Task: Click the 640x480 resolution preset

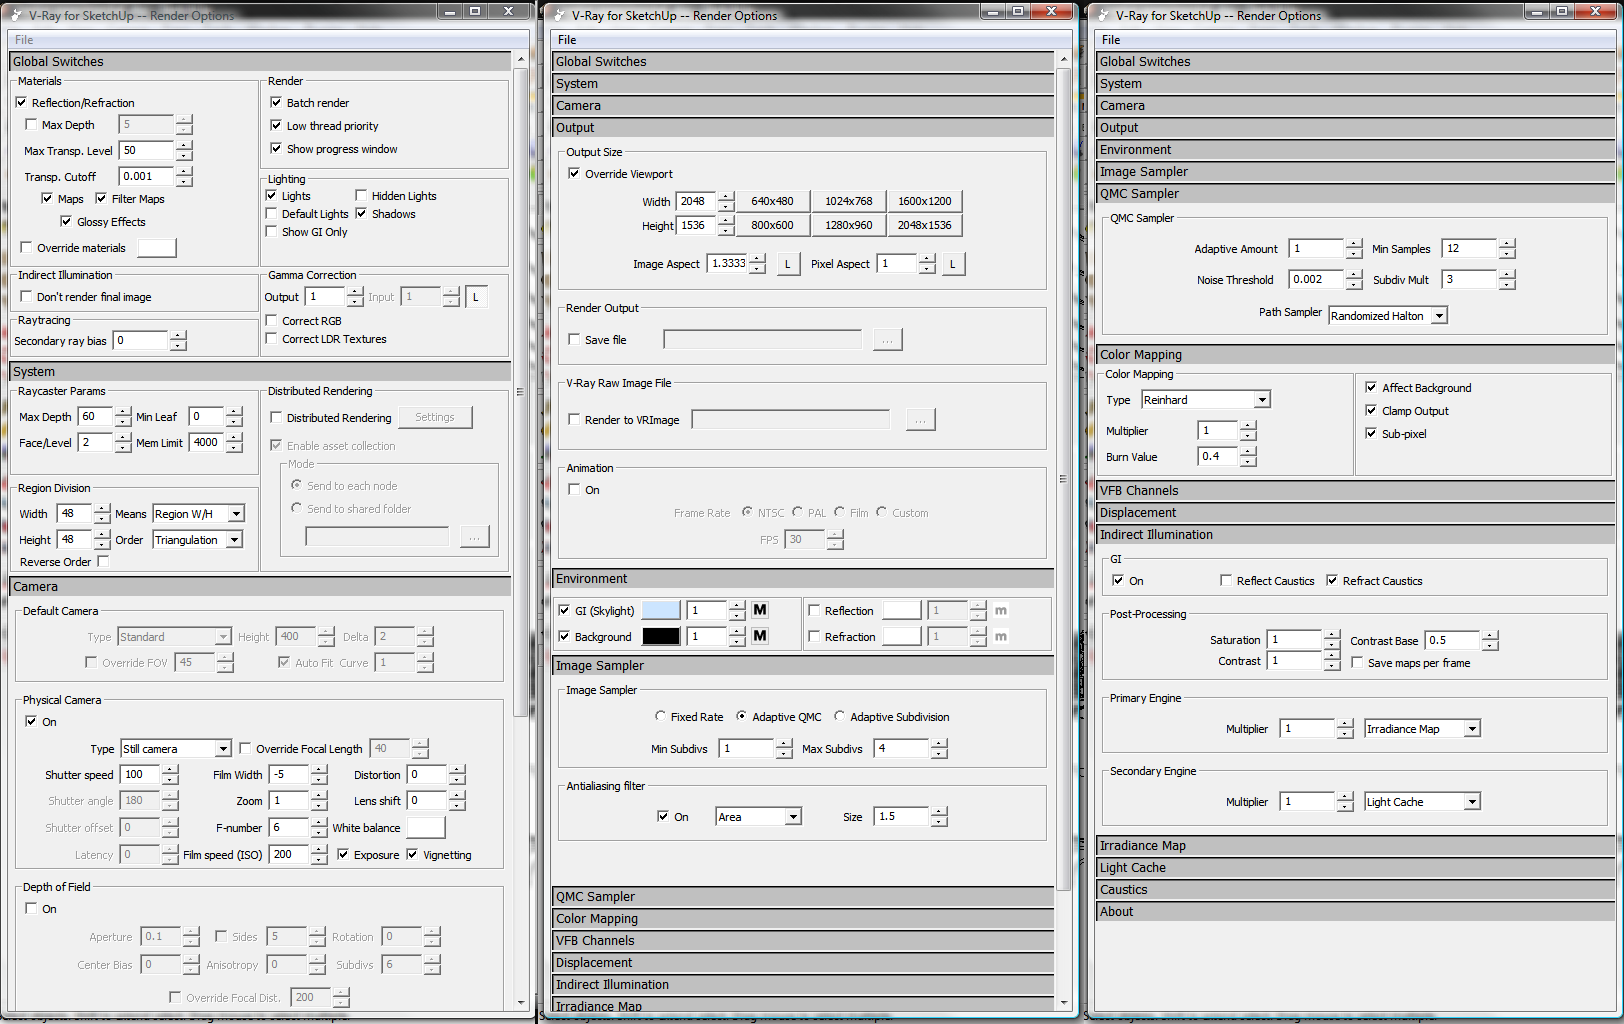Action: [x=772, y=201]
